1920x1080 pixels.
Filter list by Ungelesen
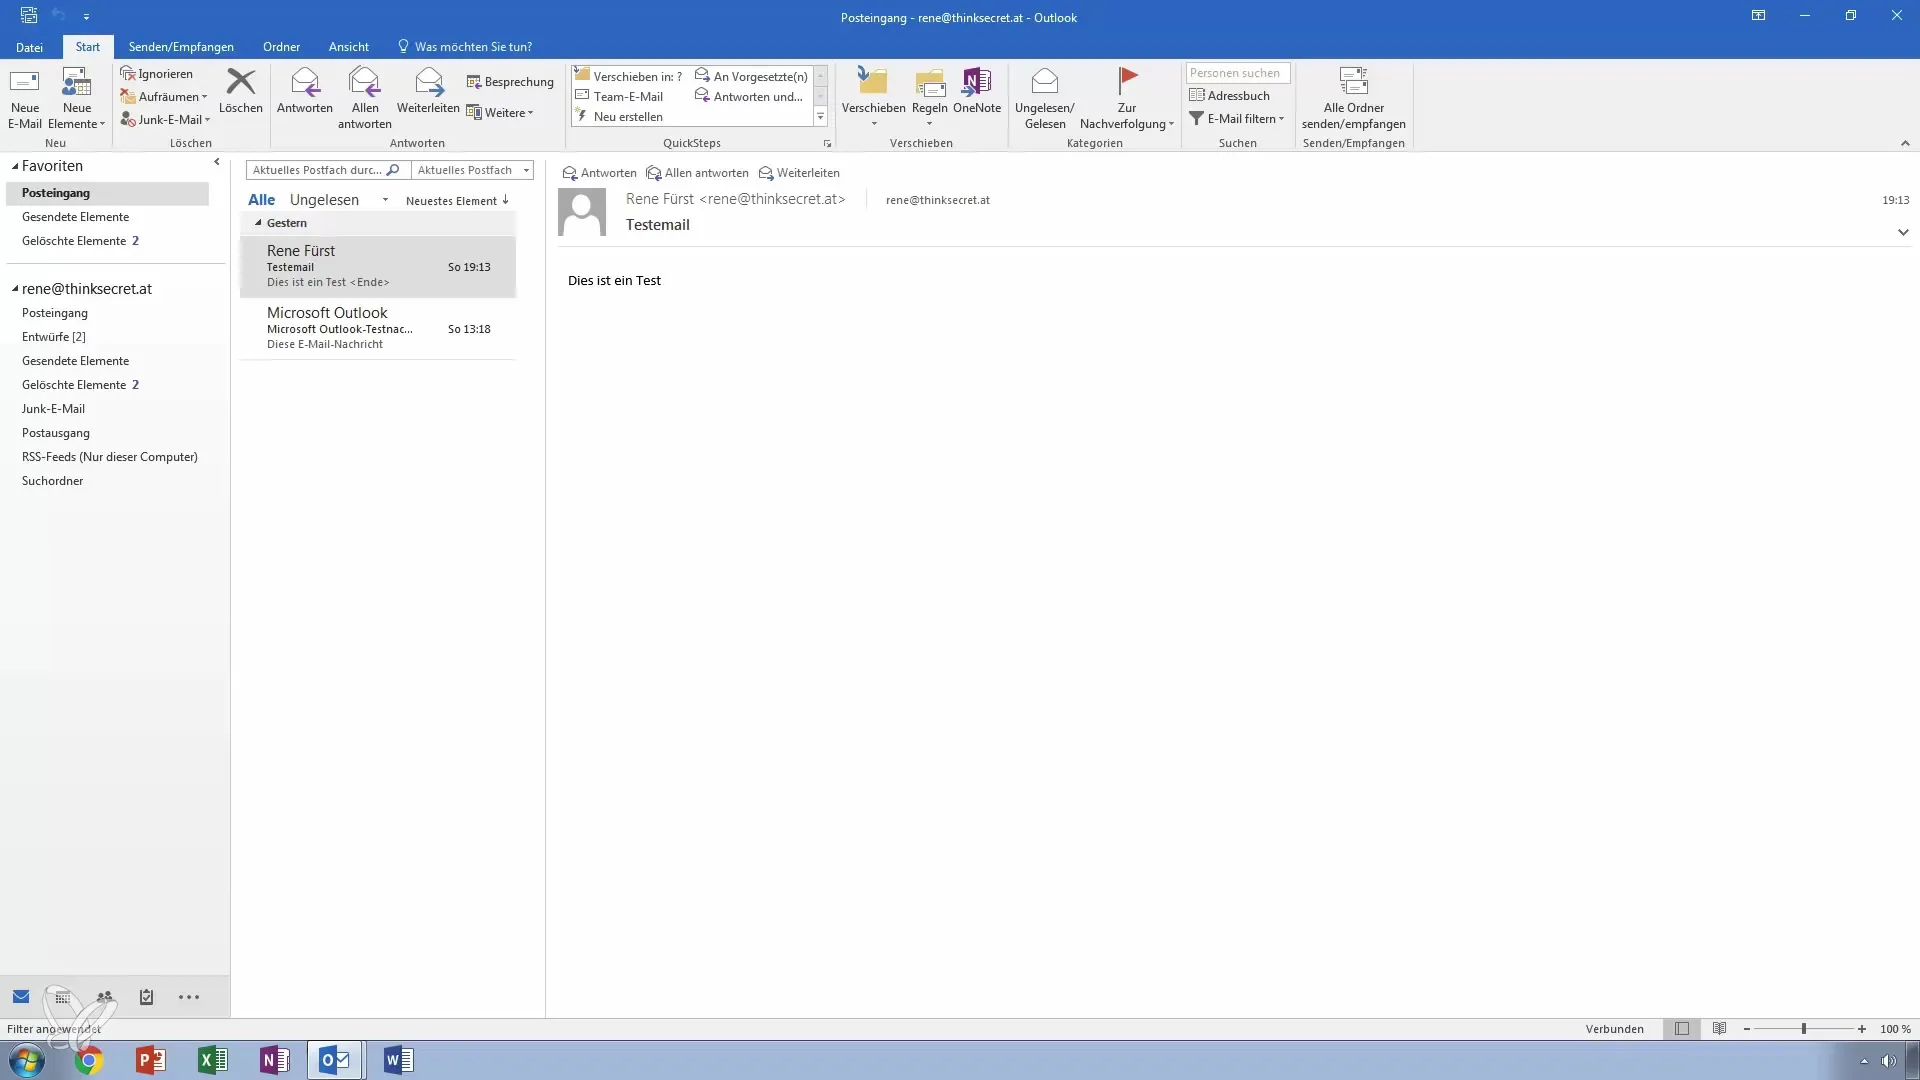click(324, 200)
